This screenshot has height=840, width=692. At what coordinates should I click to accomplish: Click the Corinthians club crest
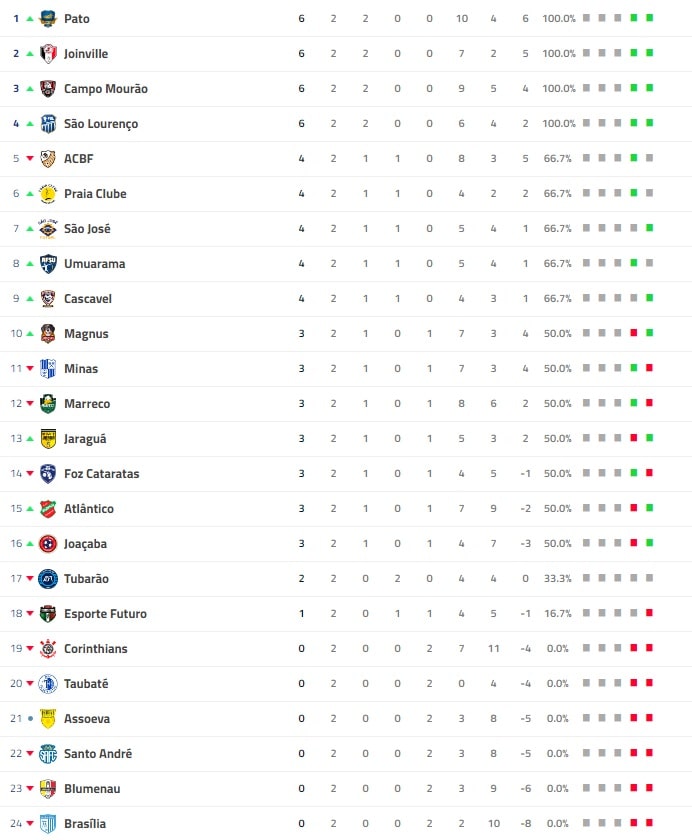click(x=48, y=649)
